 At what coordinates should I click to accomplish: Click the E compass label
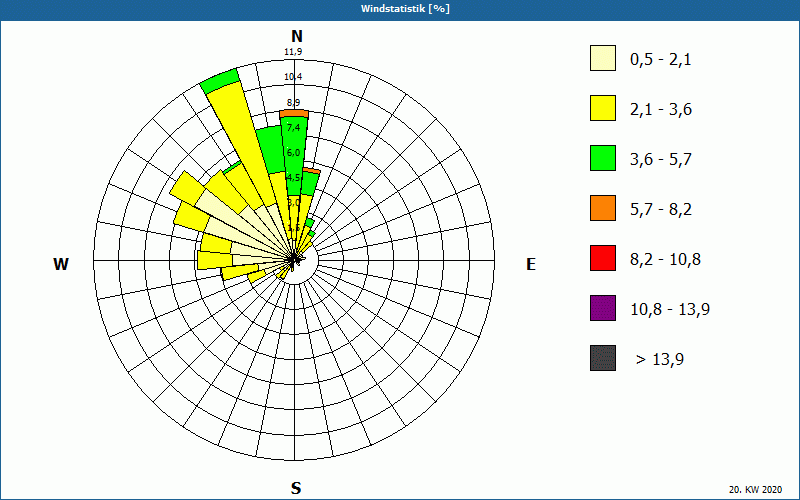(531, 264)
